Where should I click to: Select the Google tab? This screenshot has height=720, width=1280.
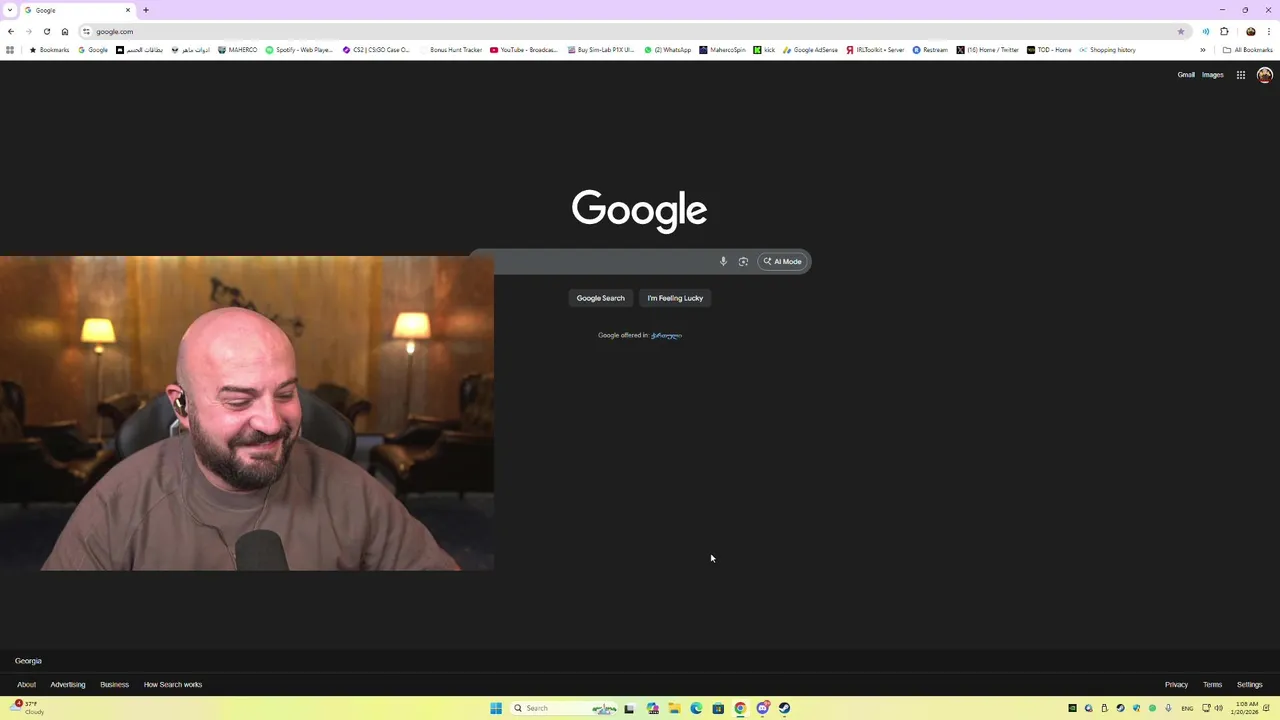pyautogui.click(x=78, y=10)
